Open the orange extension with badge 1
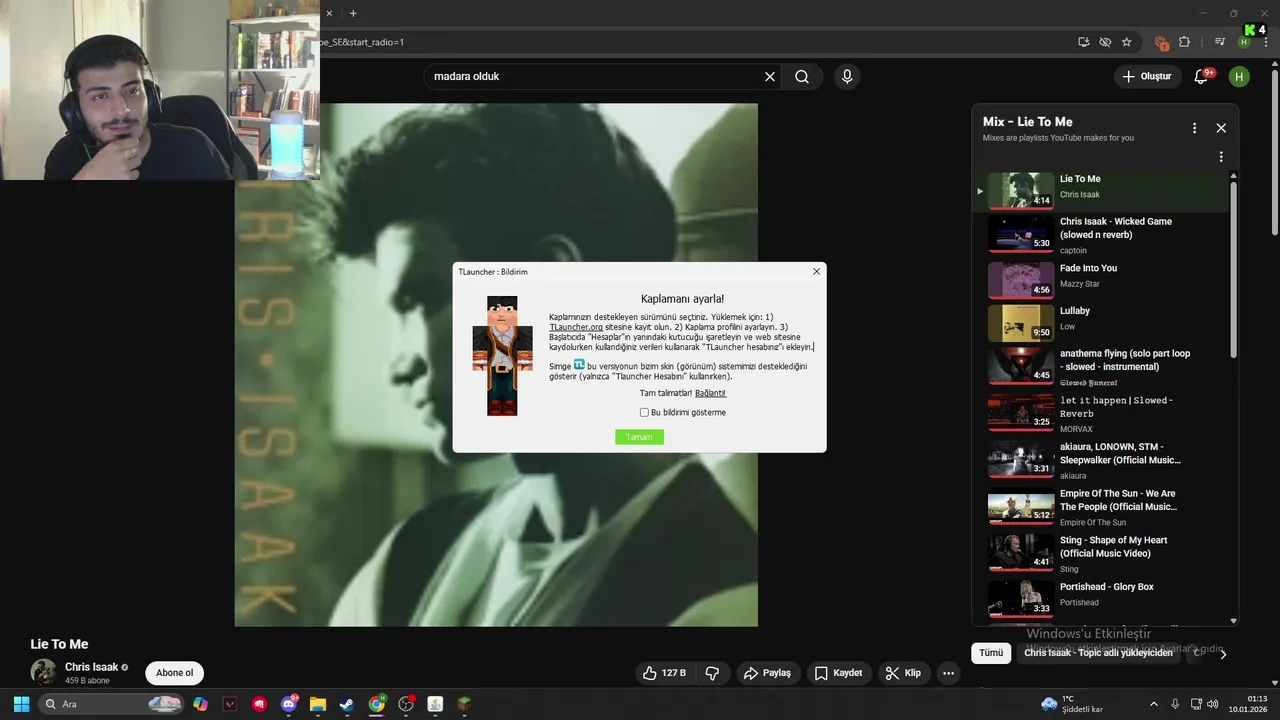1280x720 pixels. click(1161, 42)
